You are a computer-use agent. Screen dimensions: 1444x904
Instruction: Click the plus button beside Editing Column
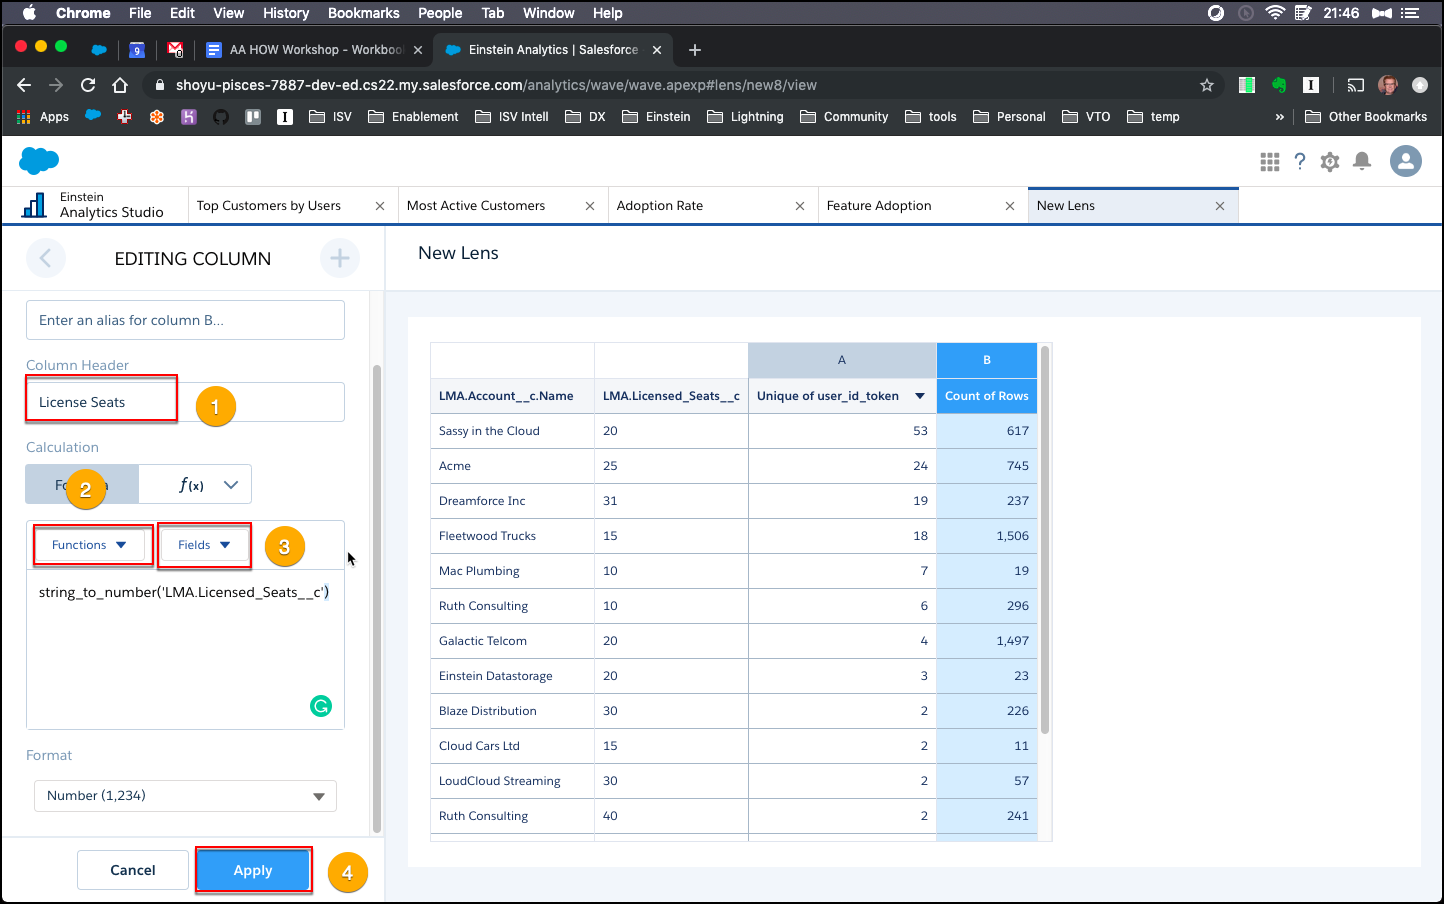pos(340,258)
